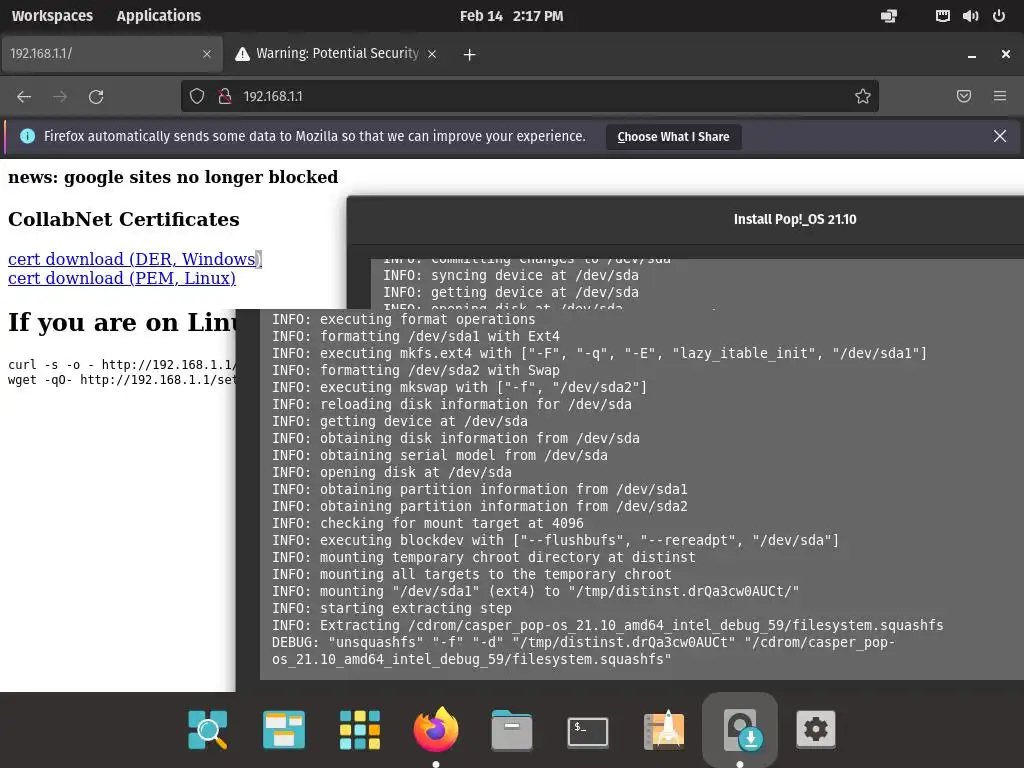Click the DEBUG unsquashfs log line
Screen dimensions: 1024x768
click(583, 650)
